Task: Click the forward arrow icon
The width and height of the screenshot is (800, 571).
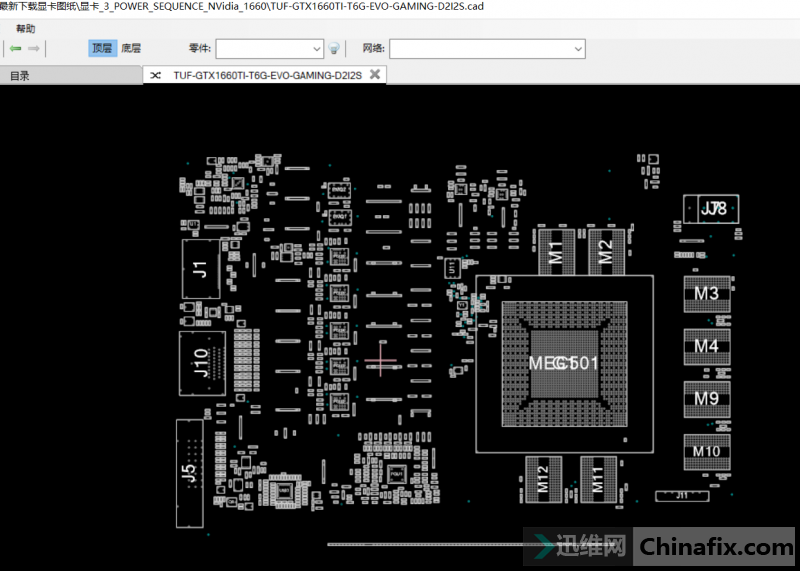Action: tap(34, 48)
